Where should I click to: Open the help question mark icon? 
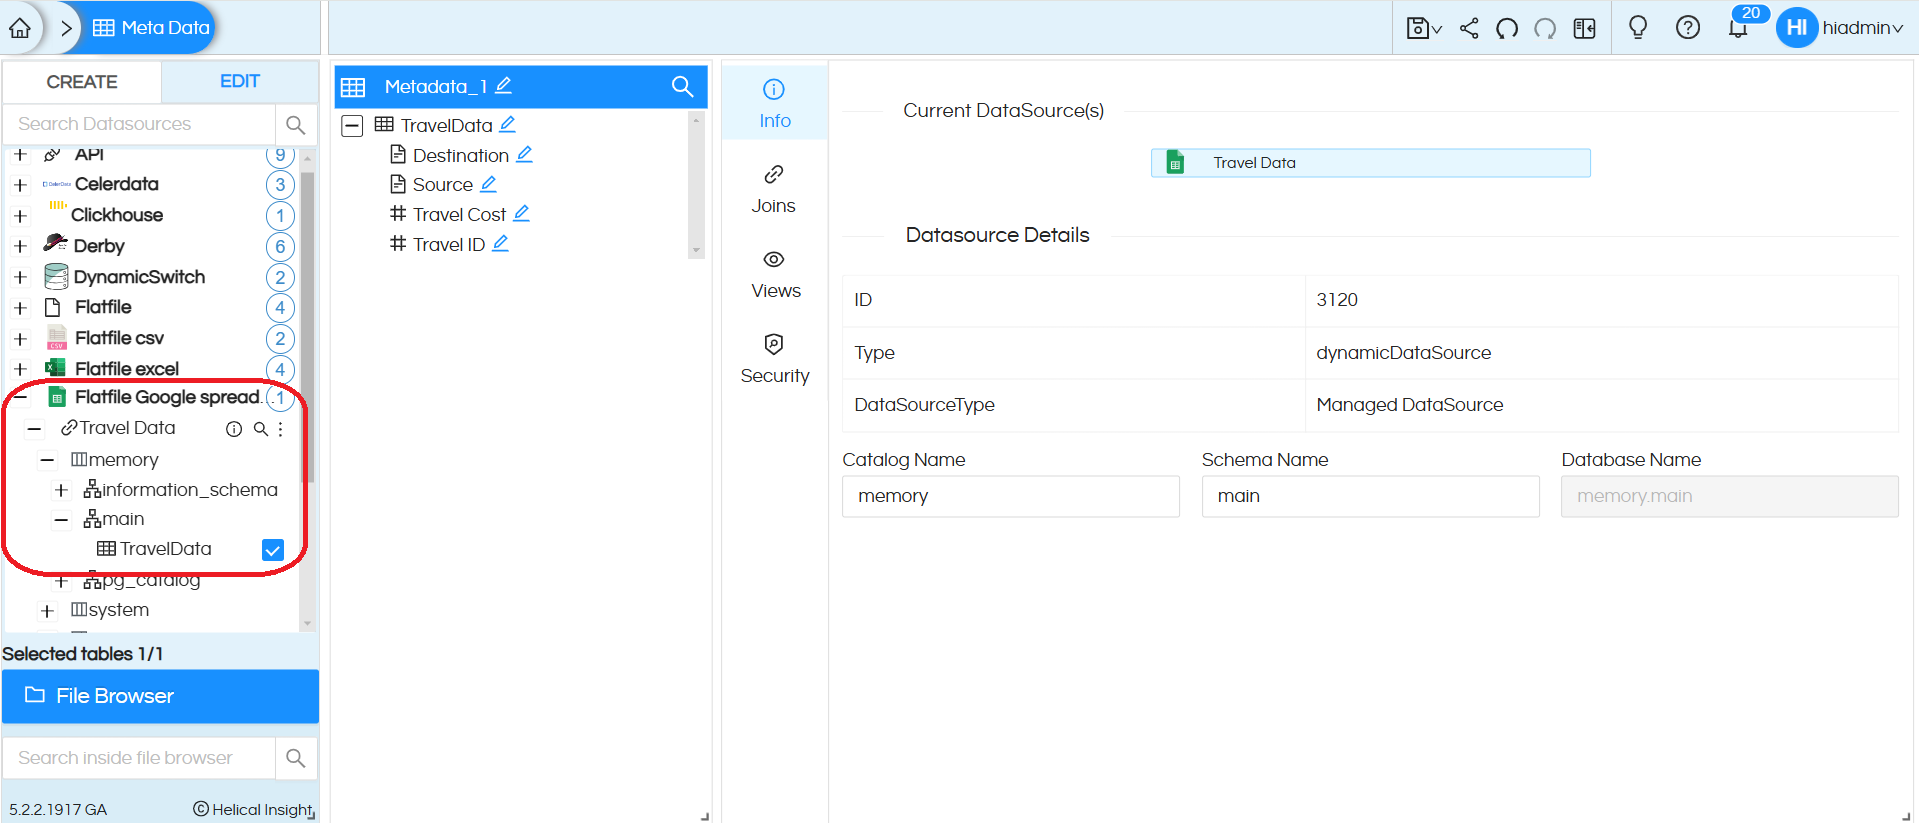1688,27
